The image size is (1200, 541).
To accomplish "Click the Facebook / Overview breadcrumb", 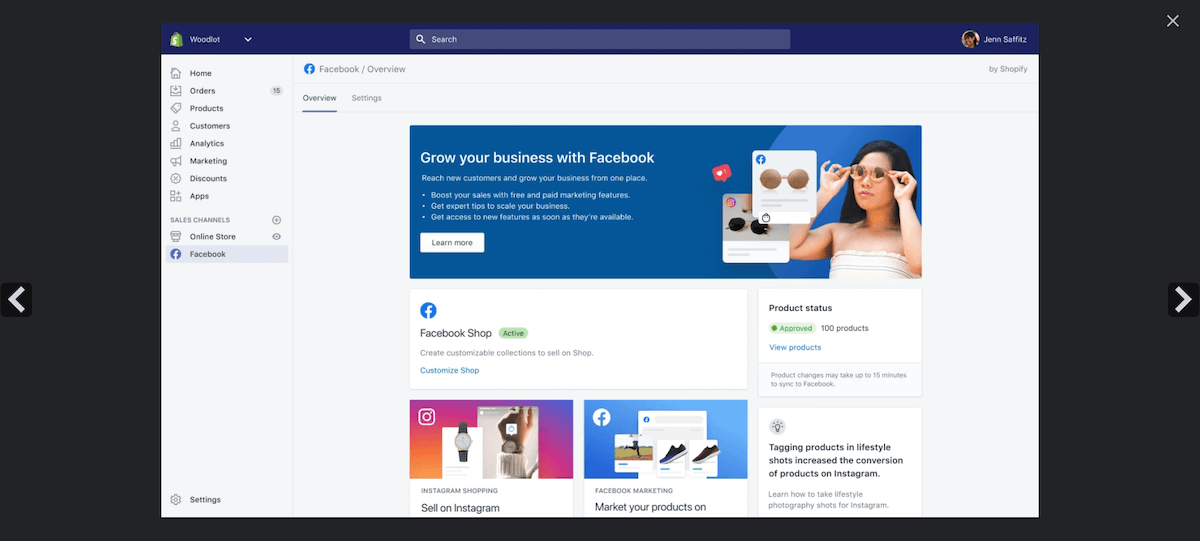I will pyautogui.click(x=362, y=69).
